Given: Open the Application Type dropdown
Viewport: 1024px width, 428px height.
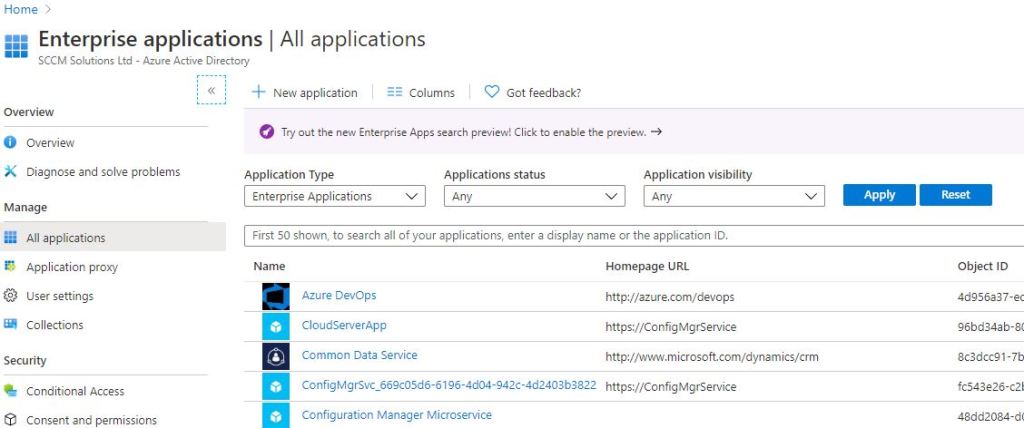Looking at the screenshot, I should [334, 197].
